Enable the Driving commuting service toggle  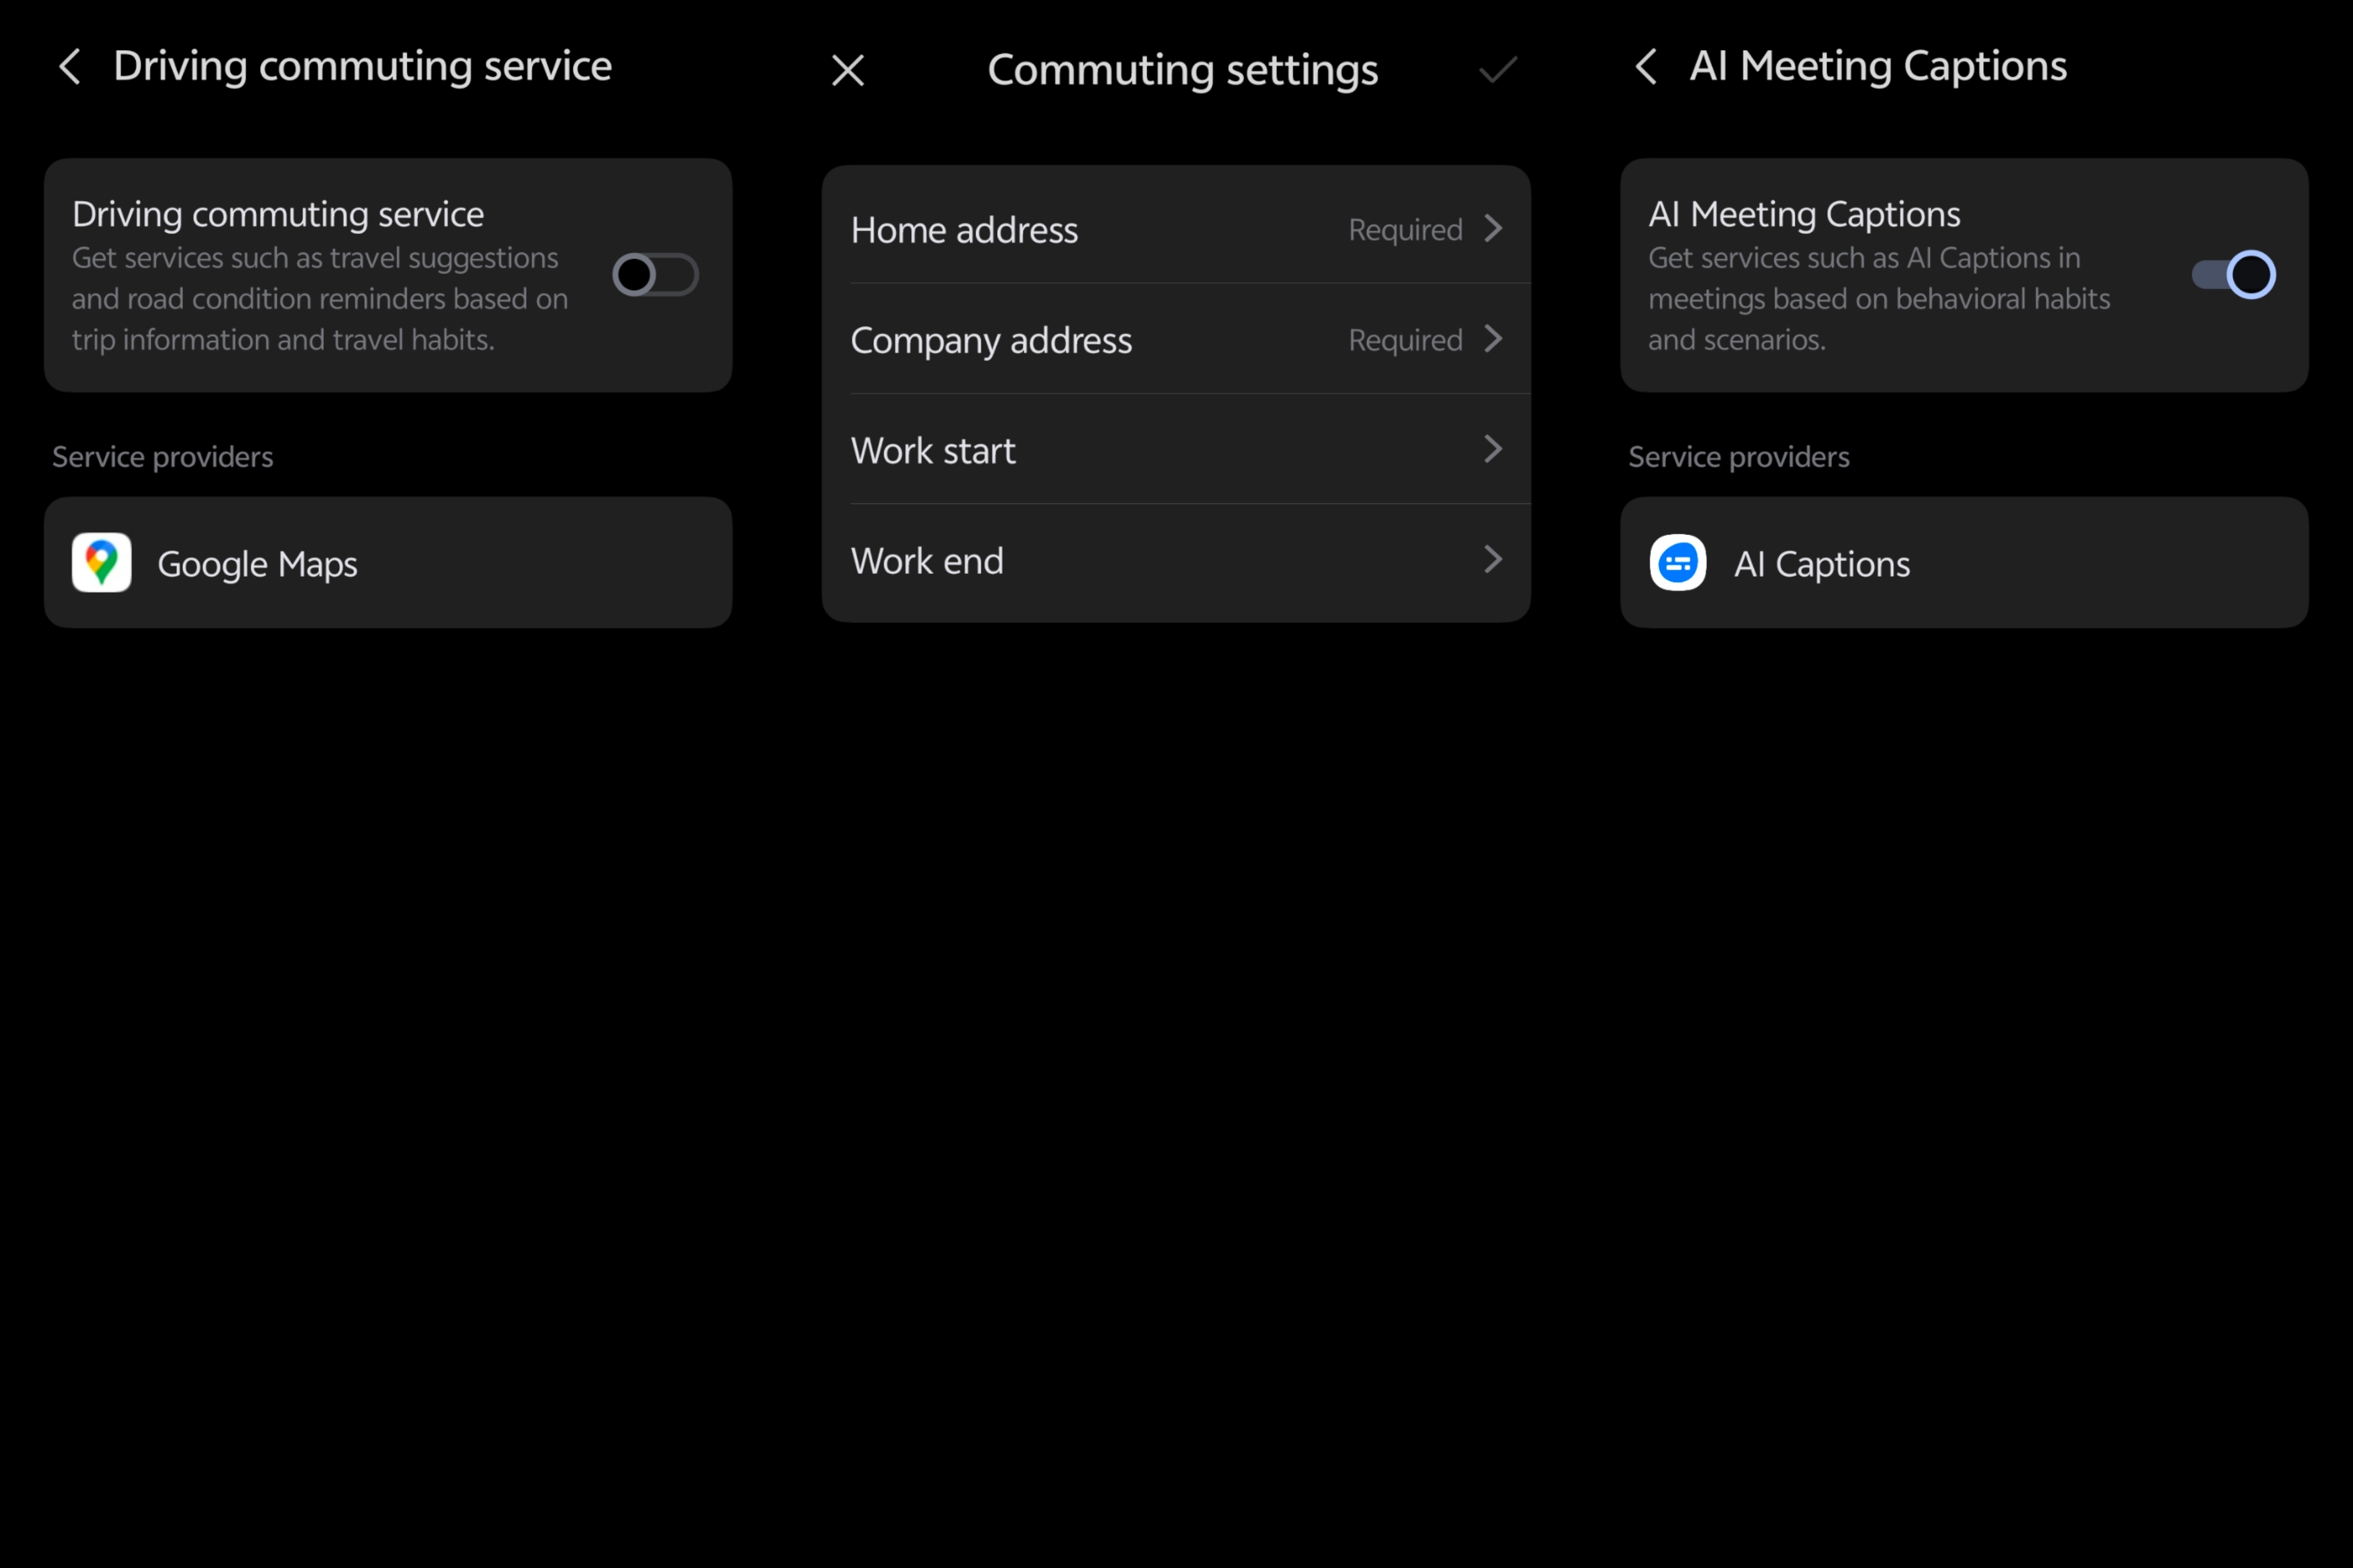pyautogui.click(x=655, y=275)
